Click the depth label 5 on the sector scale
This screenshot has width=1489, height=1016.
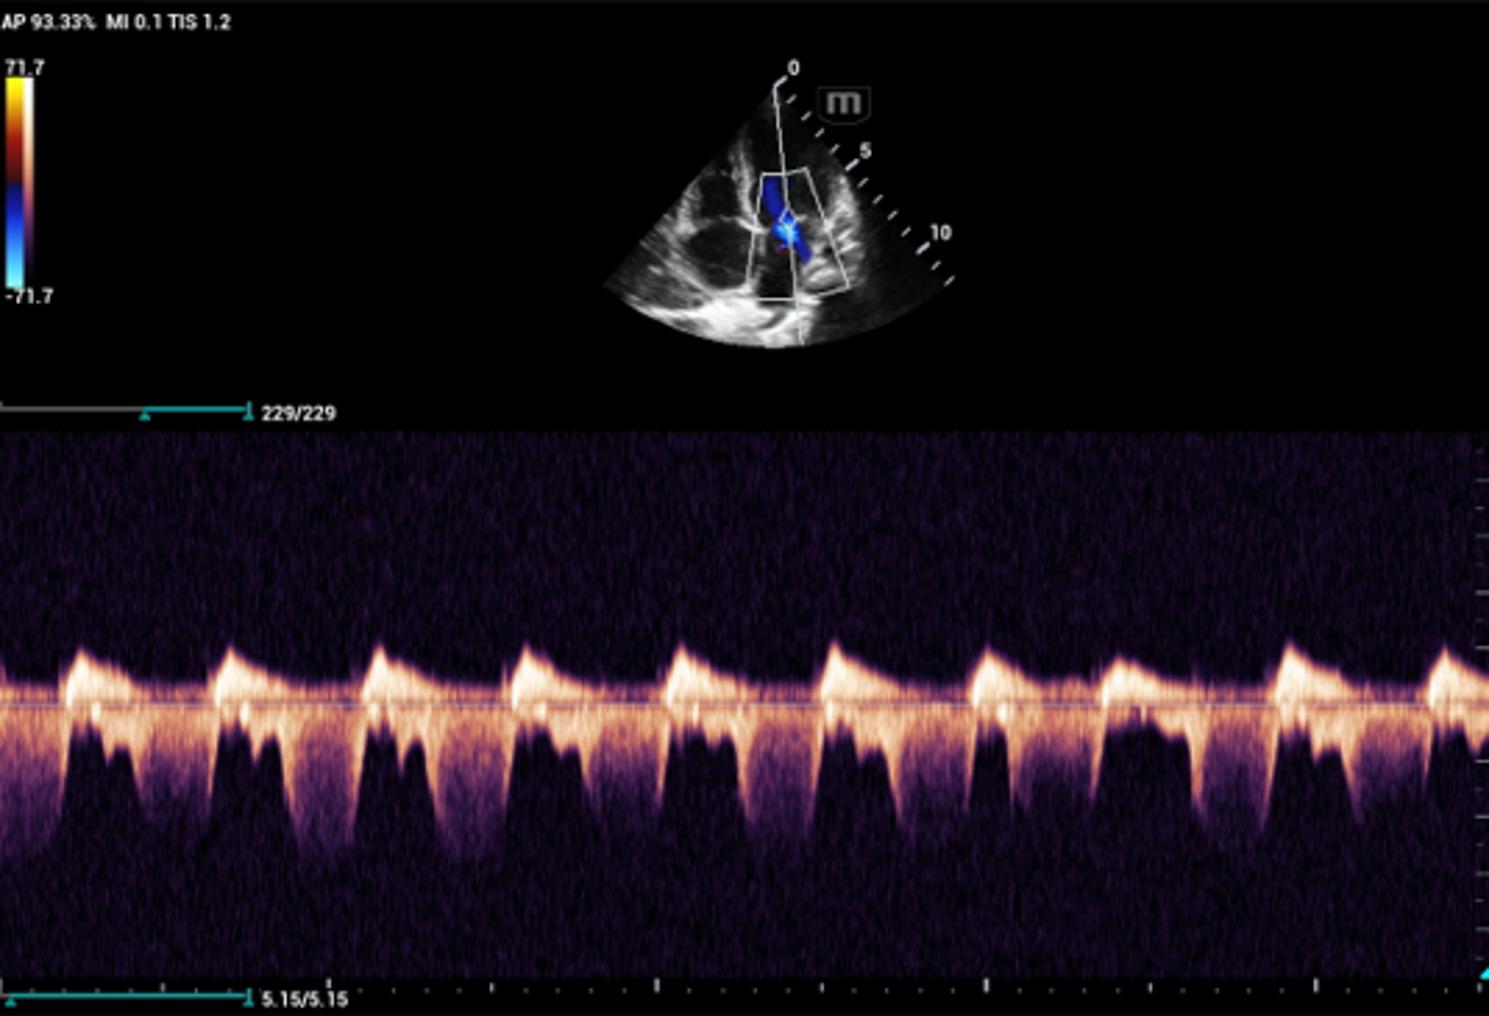click(865, 150)
